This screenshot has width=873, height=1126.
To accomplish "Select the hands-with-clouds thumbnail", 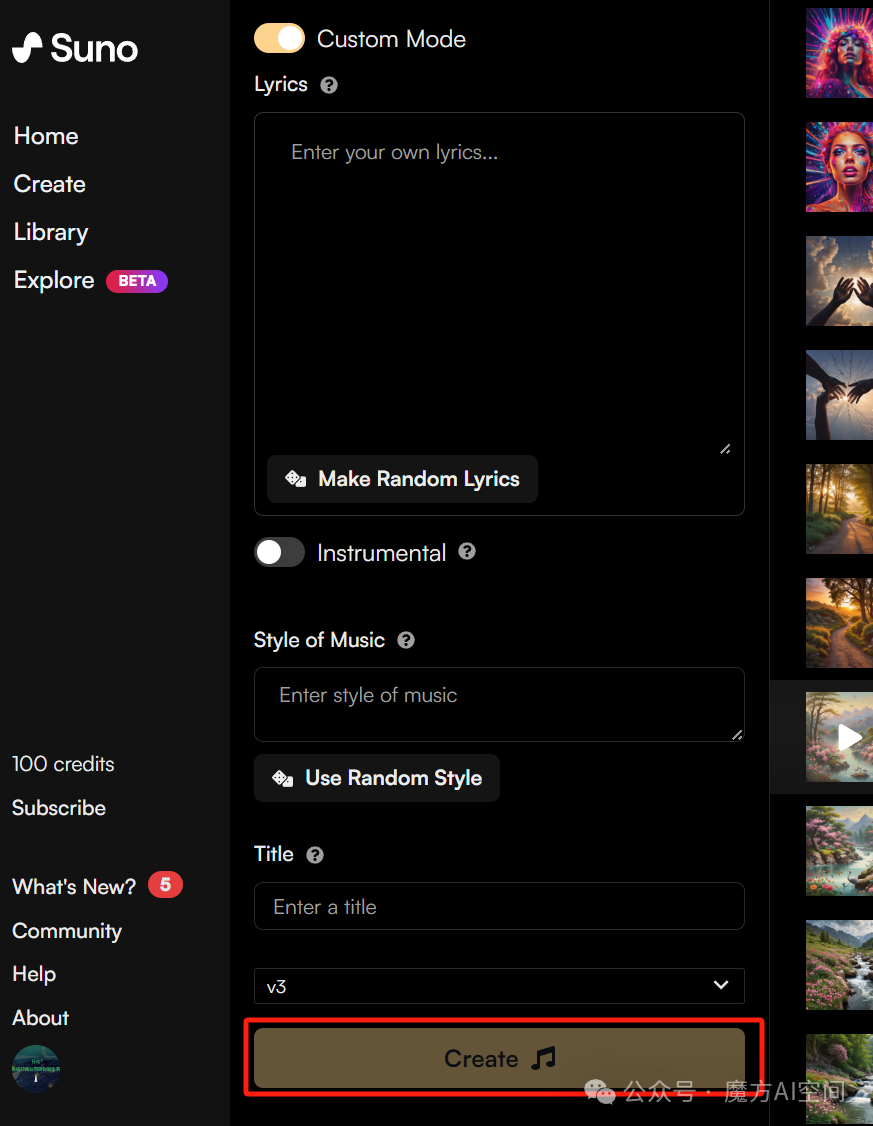I will [x=839, y=281].
